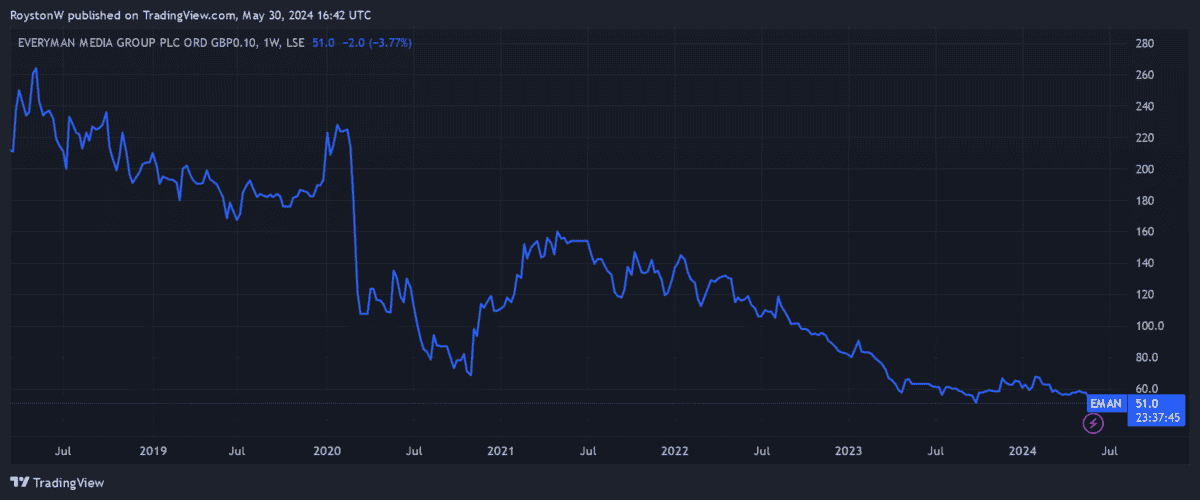Click the 2023 label on time axis
This screenshot has height=500, width=1200.
tap(849, 451)
